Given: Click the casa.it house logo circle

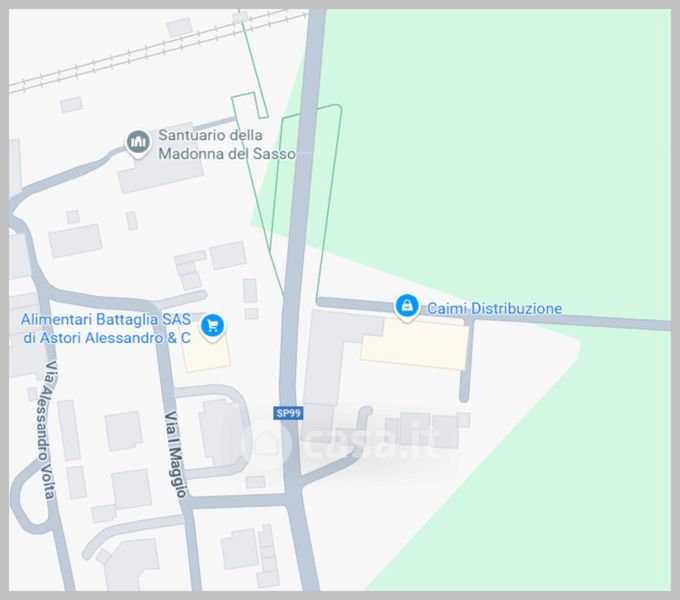Looking at the screenshot, I should (266, 443).
